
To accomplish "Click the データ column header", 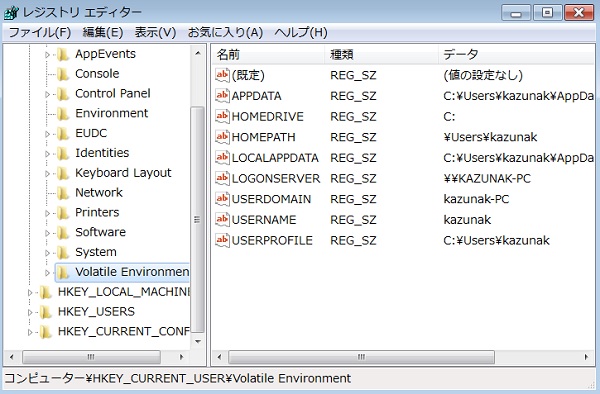I will click(517, 55).
